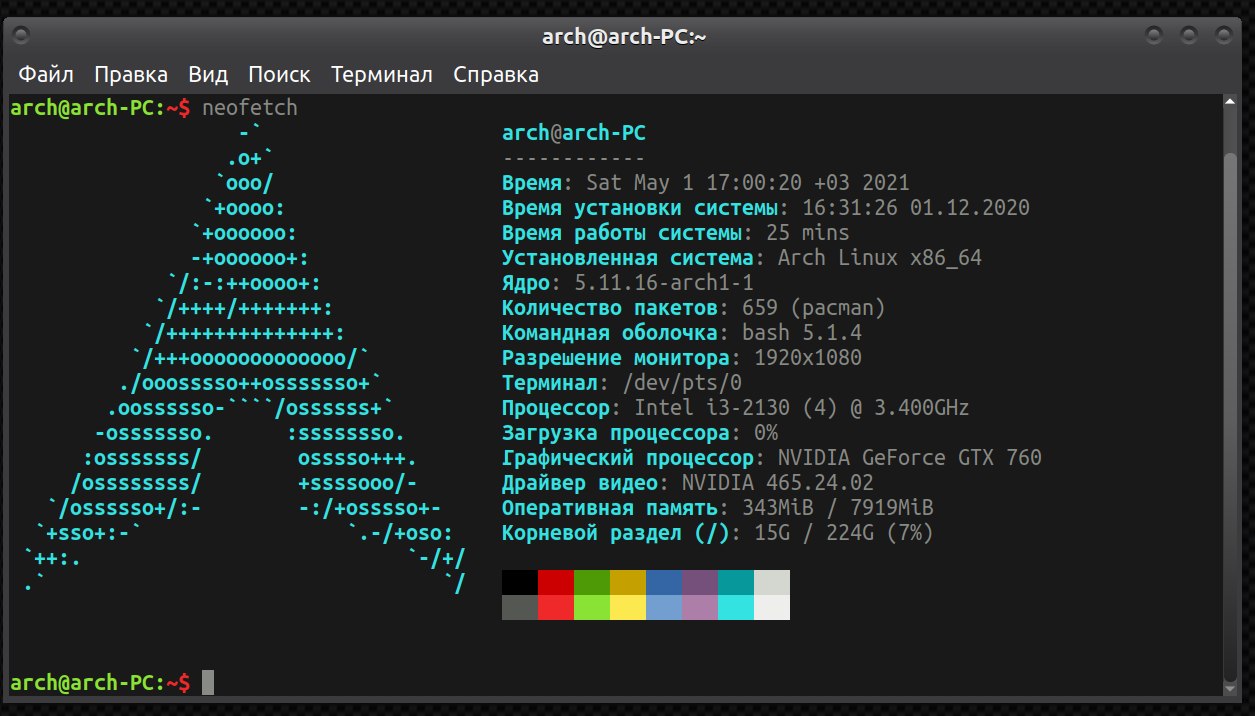Click the shell value bash 5.1.4
The image size is (1255, 716).
802,333
